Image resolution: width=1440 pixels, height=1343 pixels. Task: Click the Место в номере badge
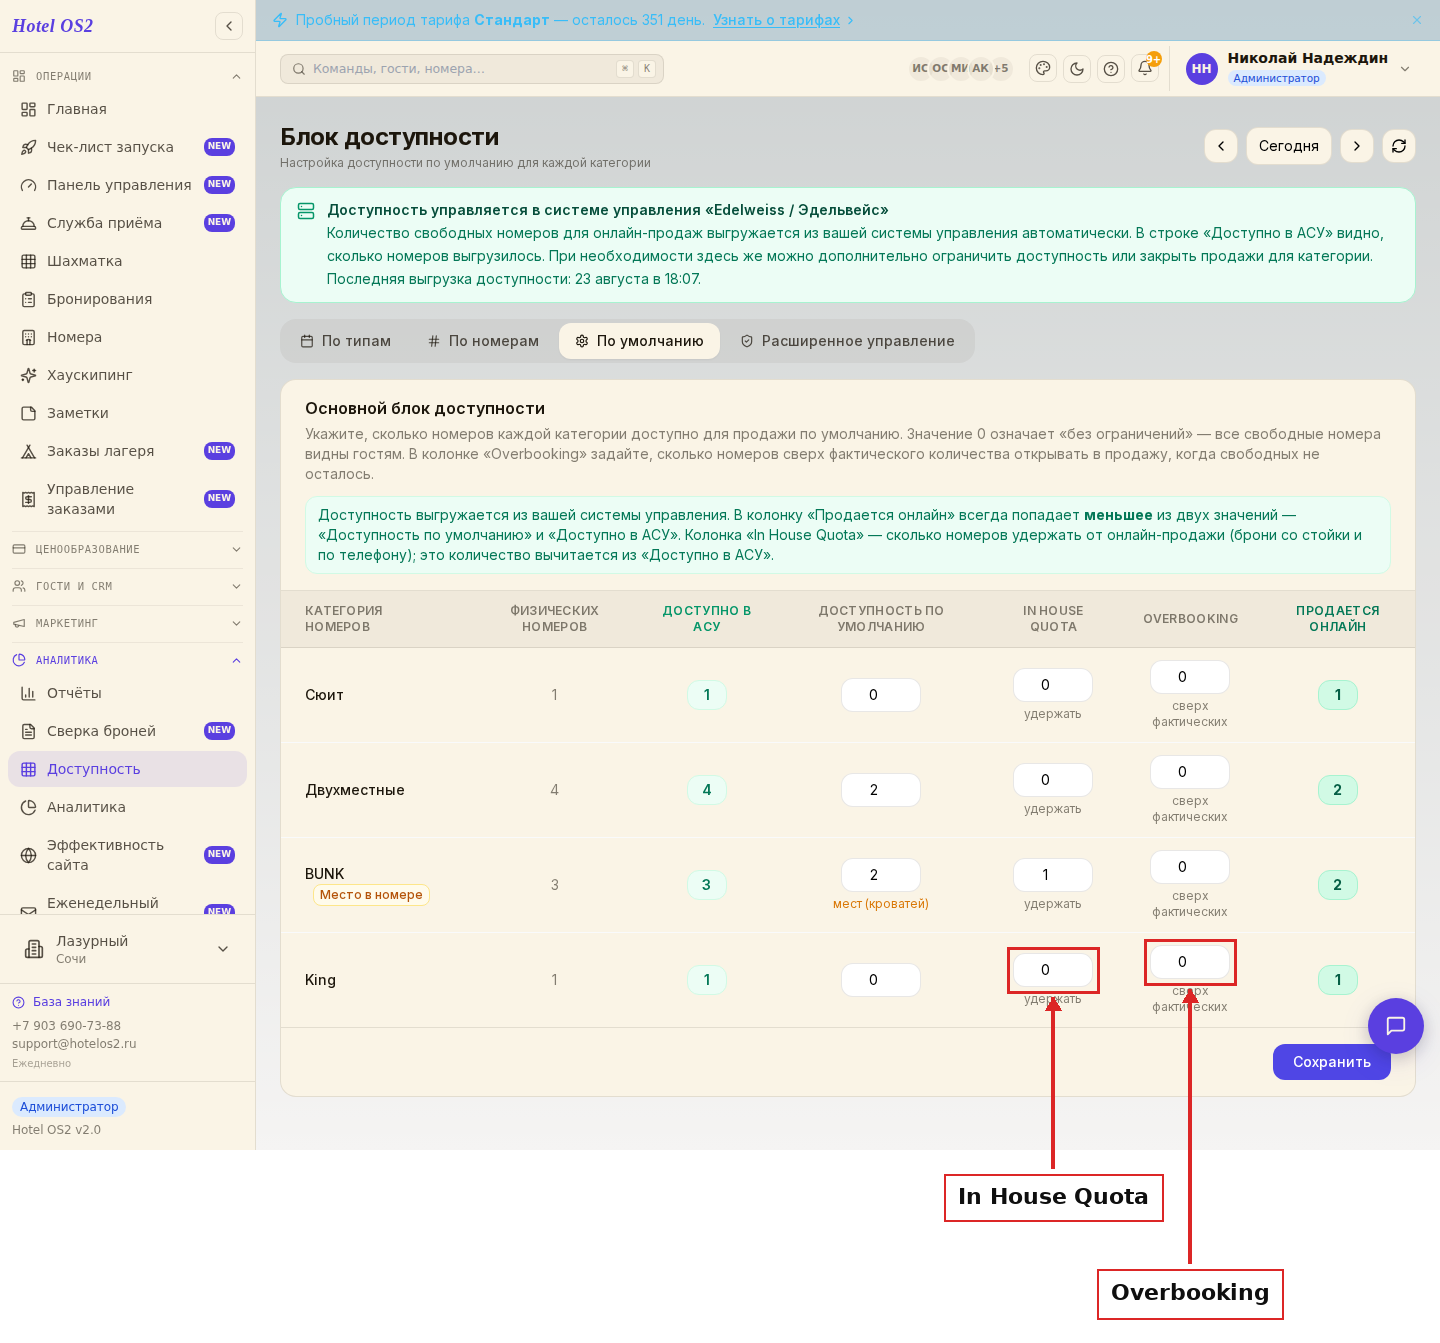[x=371, y=895]
